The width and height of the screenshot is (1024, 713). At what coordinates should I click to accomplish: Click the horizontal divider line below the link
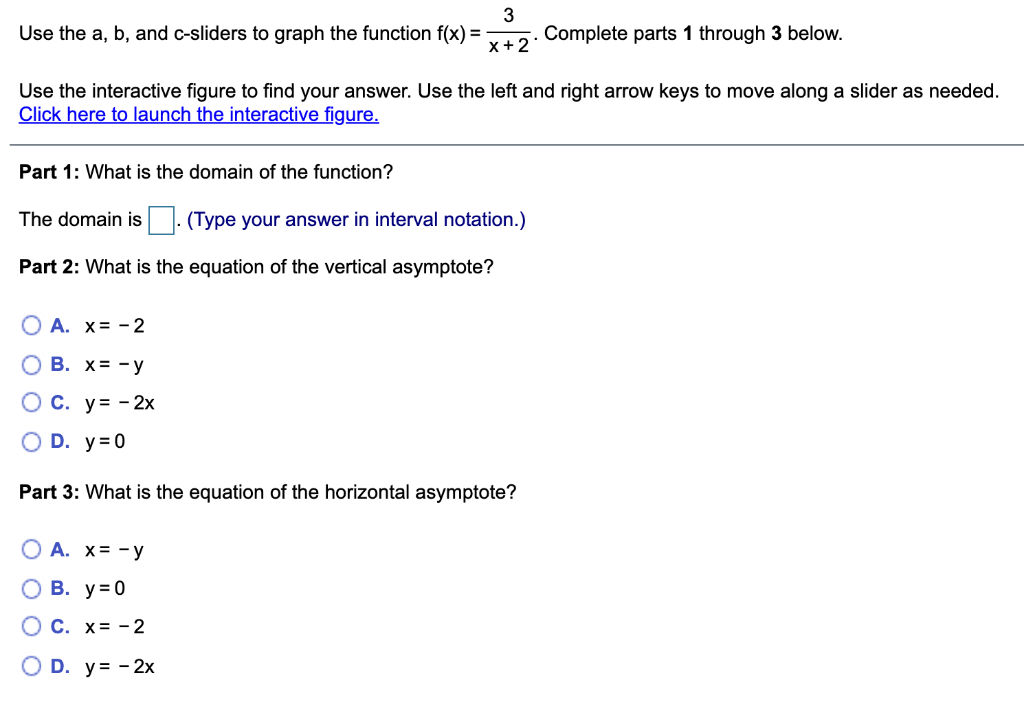[512, 145]
